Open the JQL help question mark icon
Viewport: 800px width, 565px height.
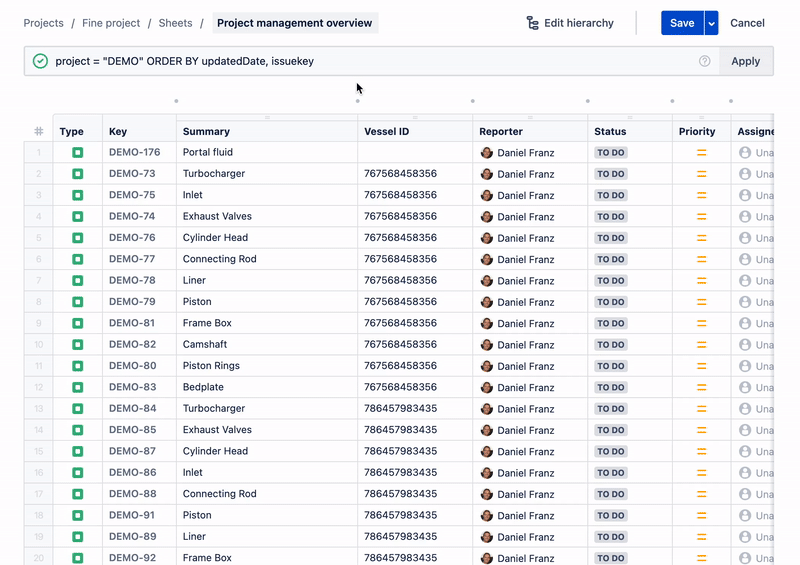point(705,61)
